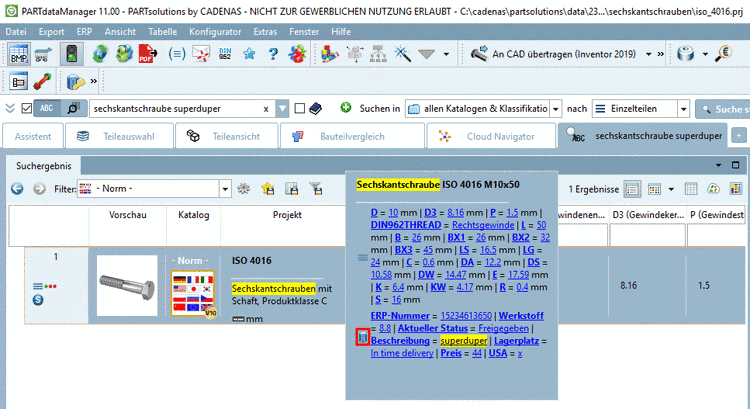Switch to the Bauteilvergleich tab
The height and width of the screenshot is (409, 750).
point(352,136)
